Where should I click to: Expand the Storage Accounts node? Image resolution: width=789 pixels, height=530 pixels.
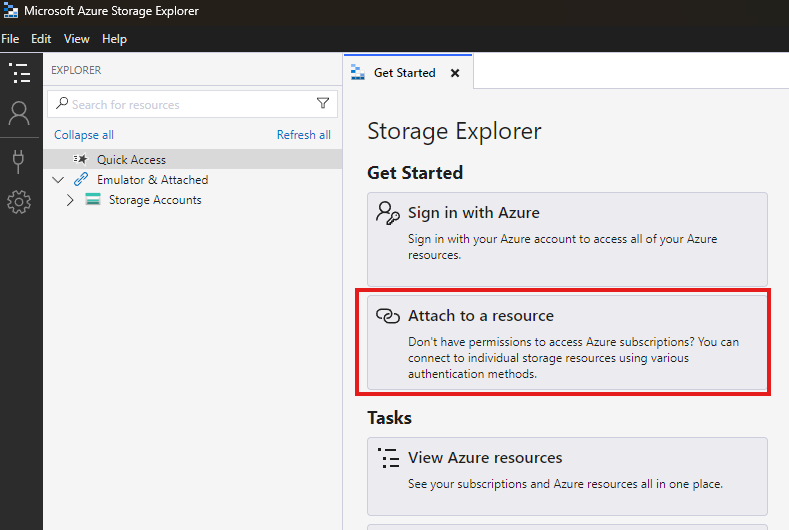coord(70,200)
